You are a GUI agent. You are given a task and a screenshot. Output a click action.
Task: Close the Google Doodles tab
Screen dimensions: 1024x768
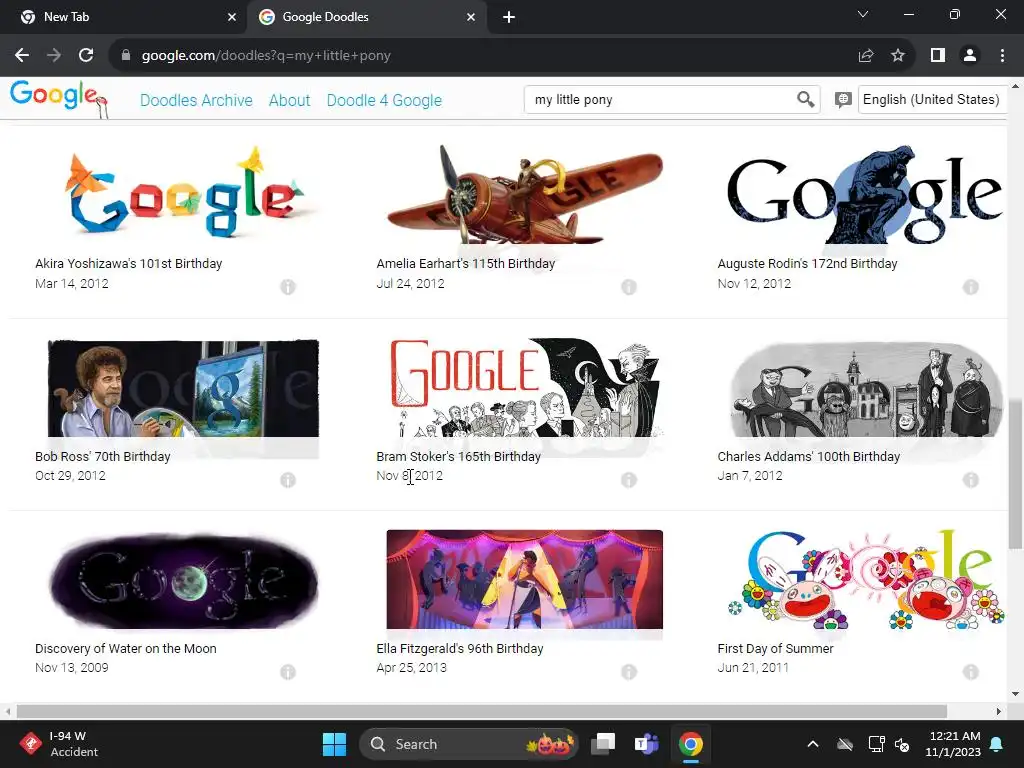pos(471,18)
